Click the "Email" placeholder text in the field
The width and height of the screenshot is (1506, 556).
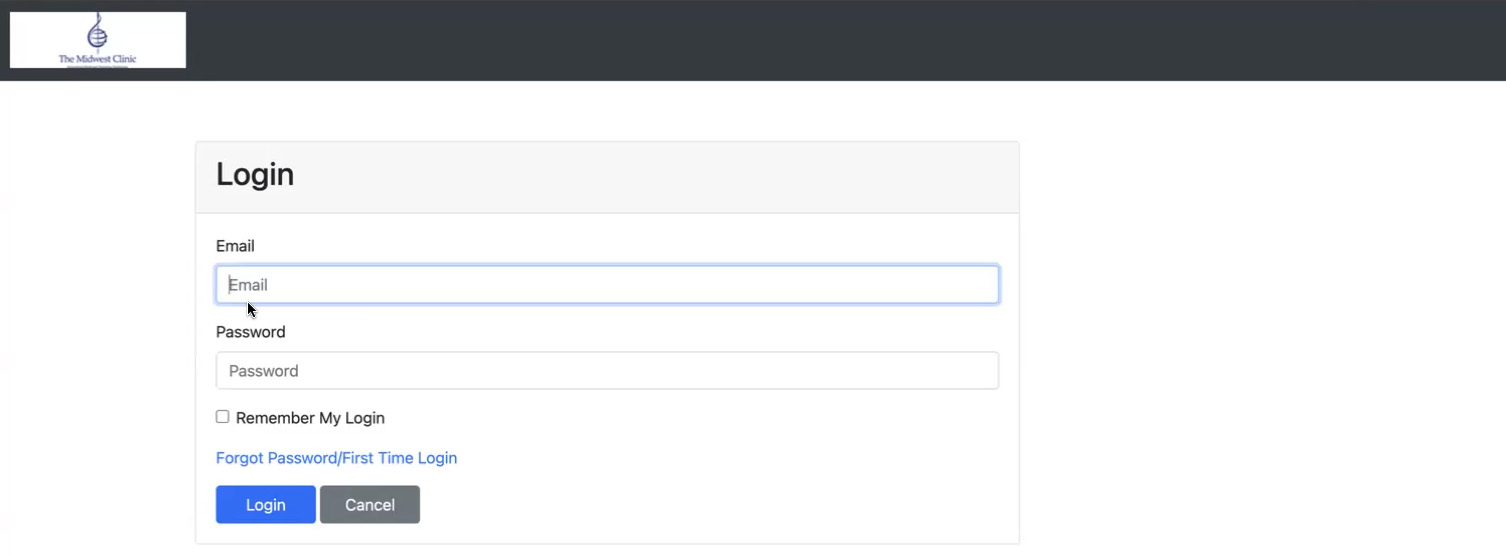coord(249,285)
